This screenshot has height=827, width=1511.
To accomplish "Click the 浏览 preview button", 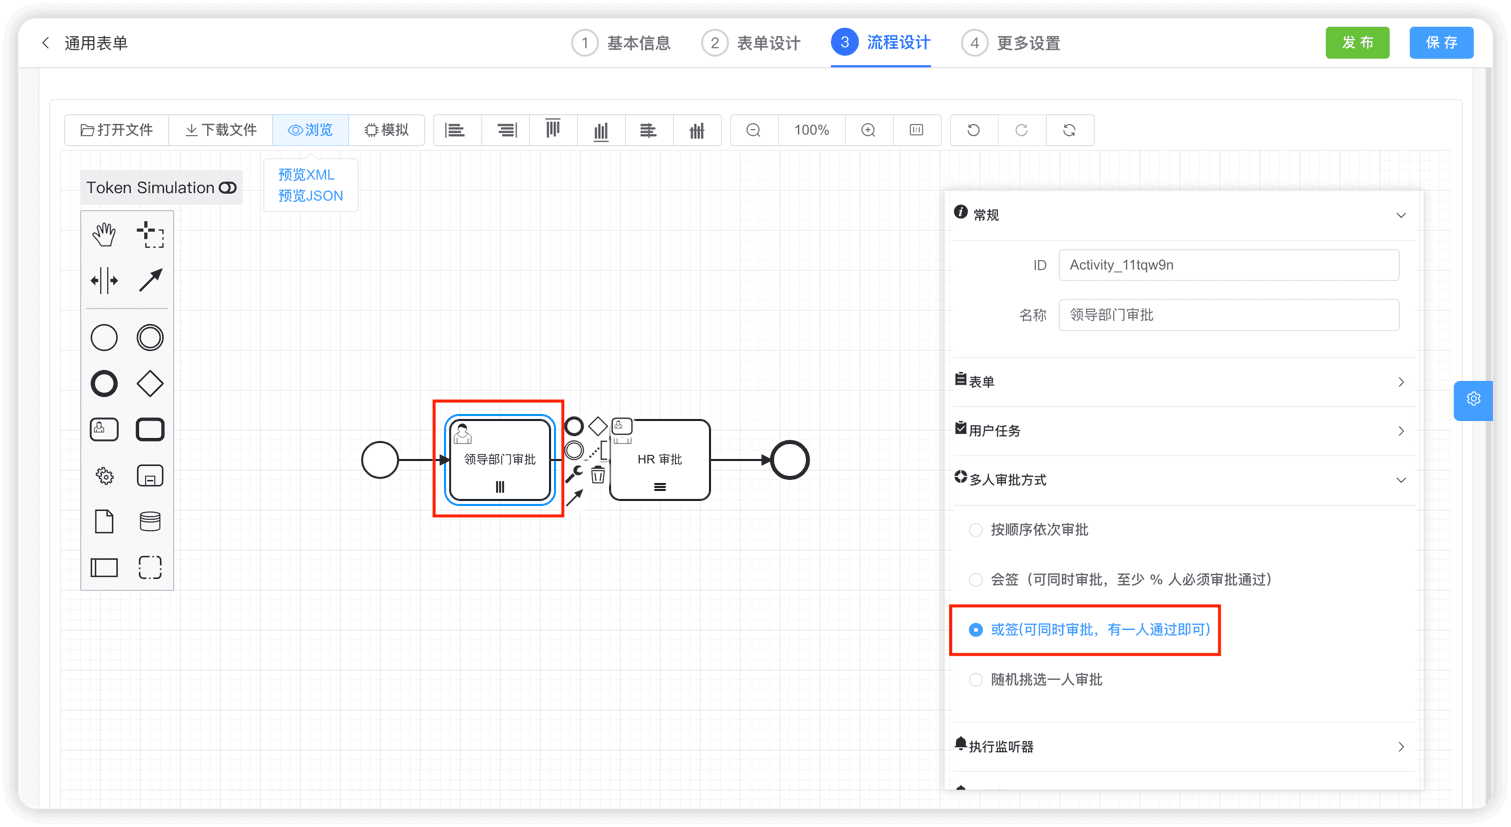I will pyautogui.click(x=311, y=130).
